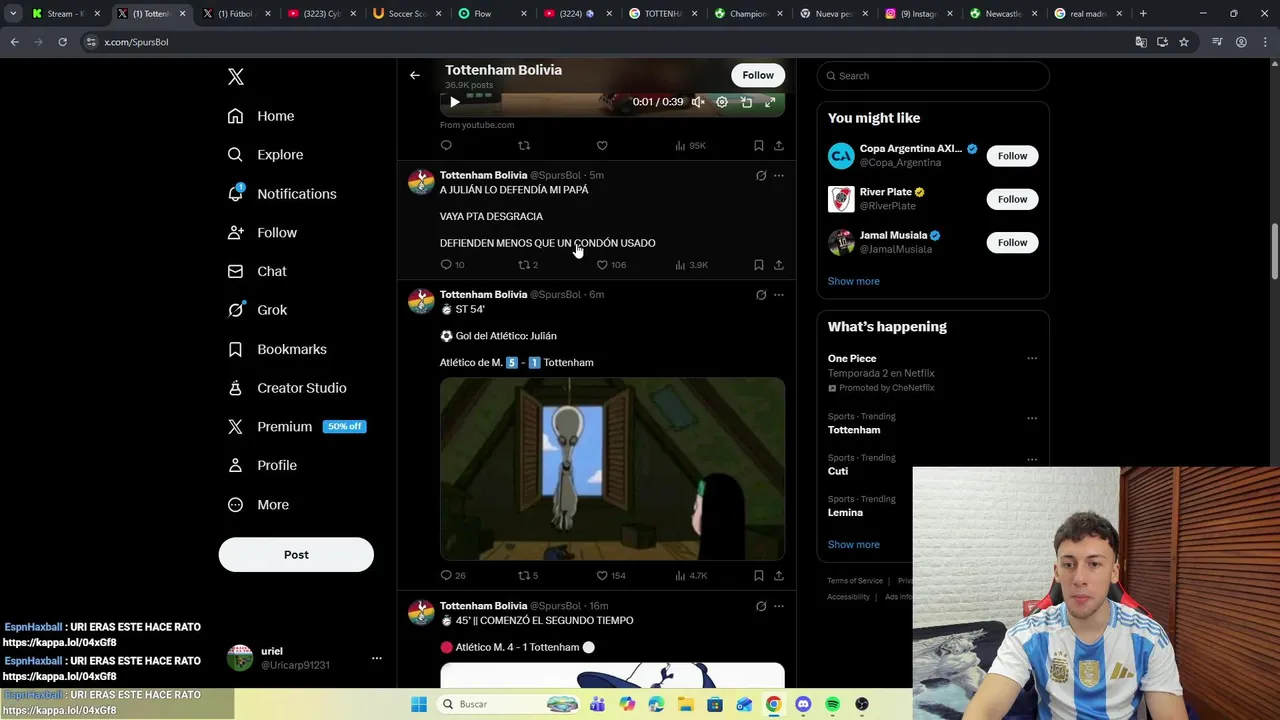Image resolution: width=1280 pixels, height=720 pixels.
Task: Follow Tottenham Bolivia from header
Action: (x=758, y=75)
